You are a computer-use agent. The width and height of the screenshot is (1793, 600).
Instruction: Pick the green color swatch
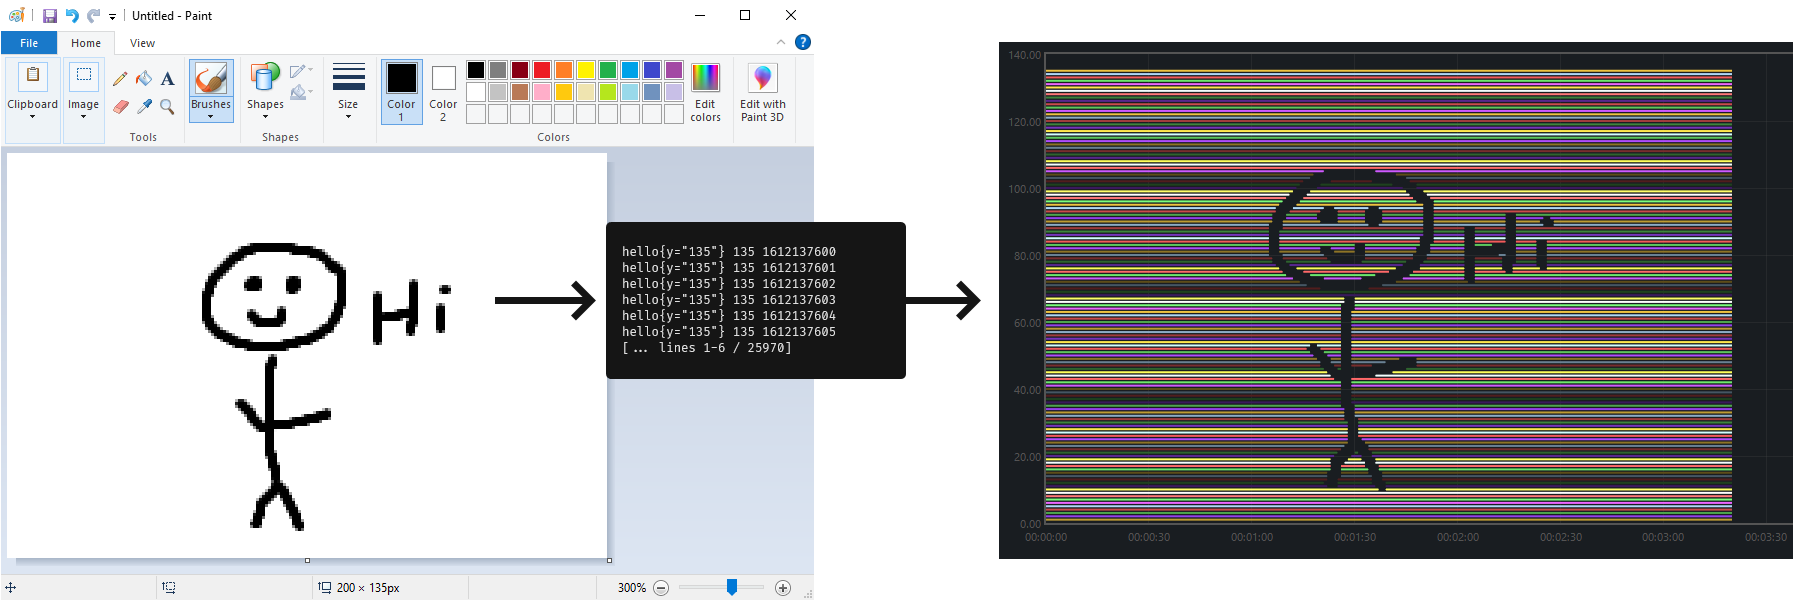click(608, 70)
